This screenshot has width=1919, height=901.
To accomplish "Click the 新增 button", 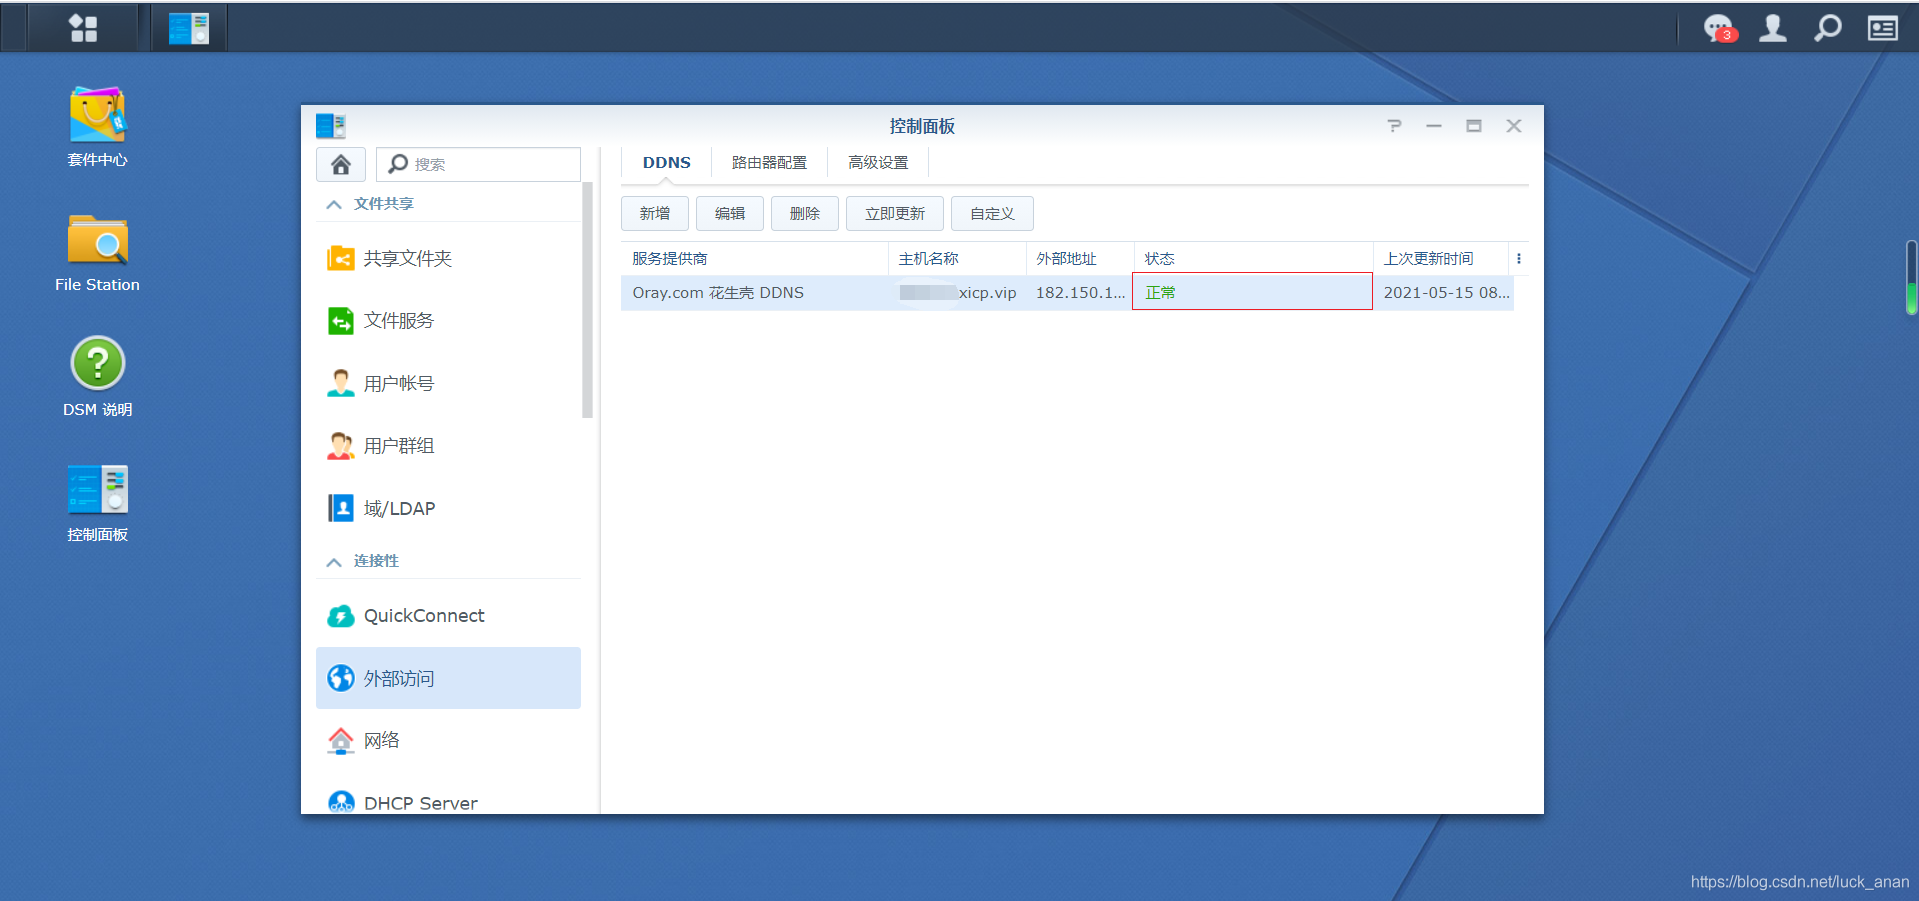I will 654,214.
